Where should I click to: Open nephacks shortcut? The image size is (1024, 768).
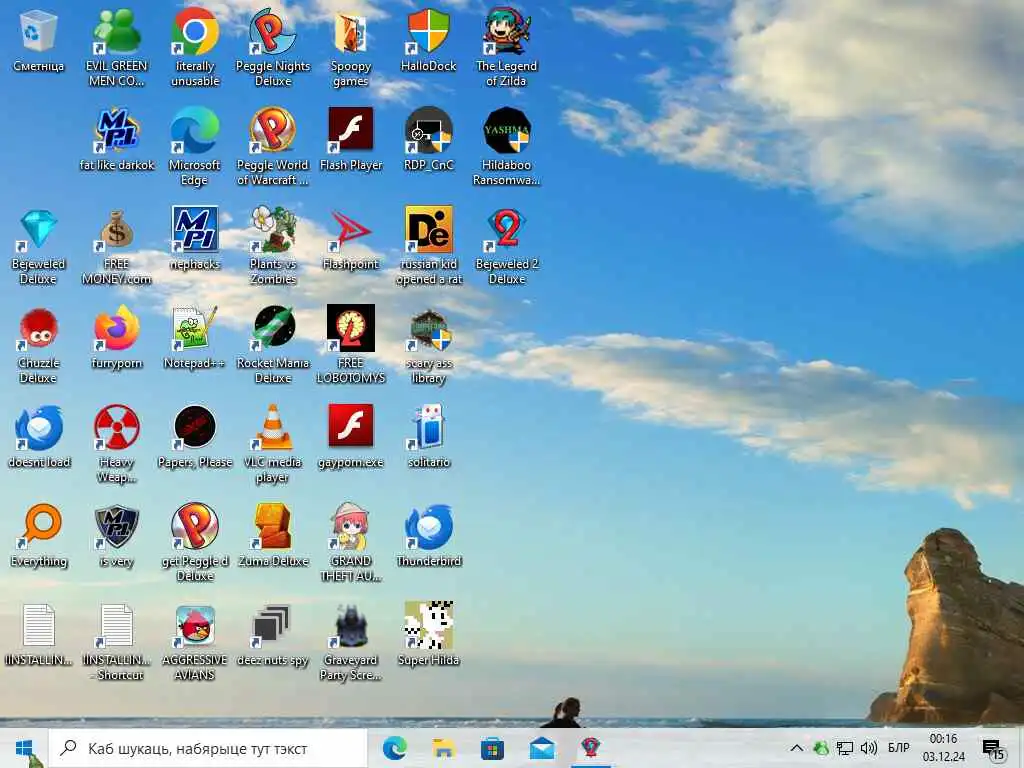point(195,239)
